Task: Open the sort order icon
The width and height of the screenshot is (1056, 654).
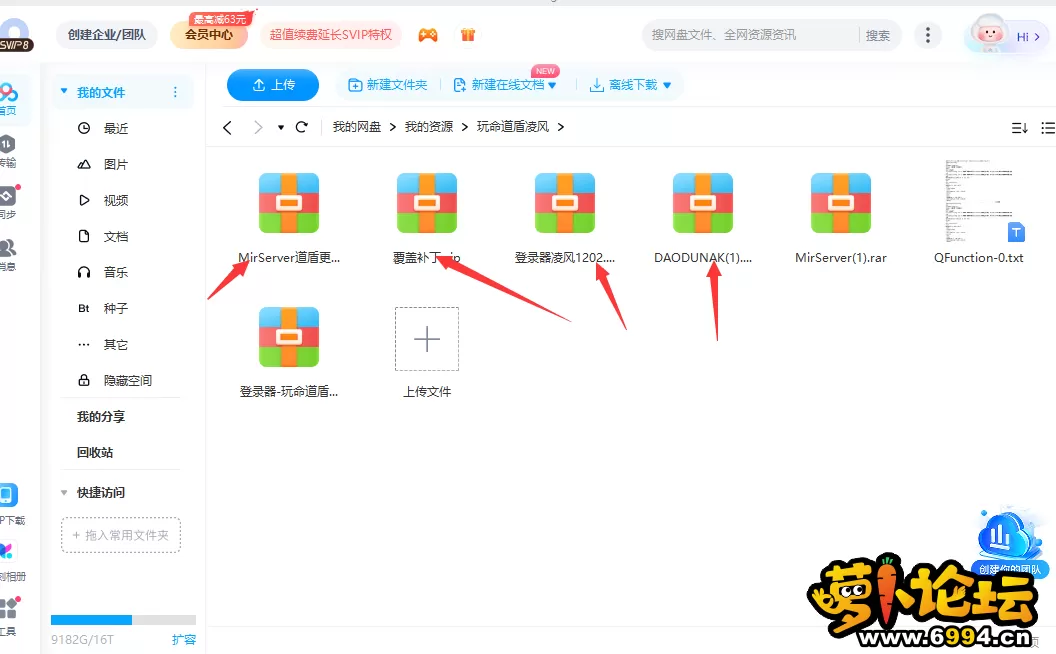Action: pos(1020,127)
